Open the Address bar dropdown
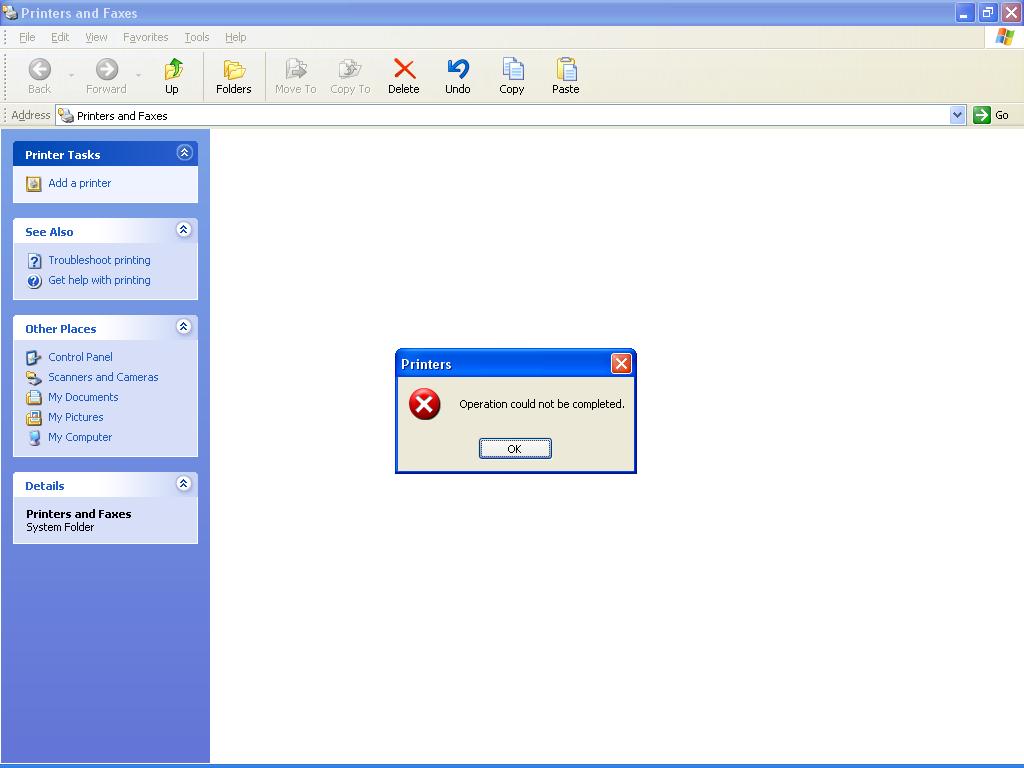 coord(959,114)
